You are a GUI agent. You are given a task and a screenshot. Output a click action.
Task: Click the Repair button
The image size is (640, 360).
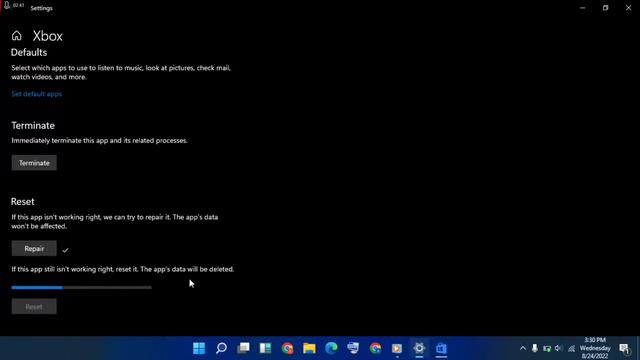tap(34, 249)
